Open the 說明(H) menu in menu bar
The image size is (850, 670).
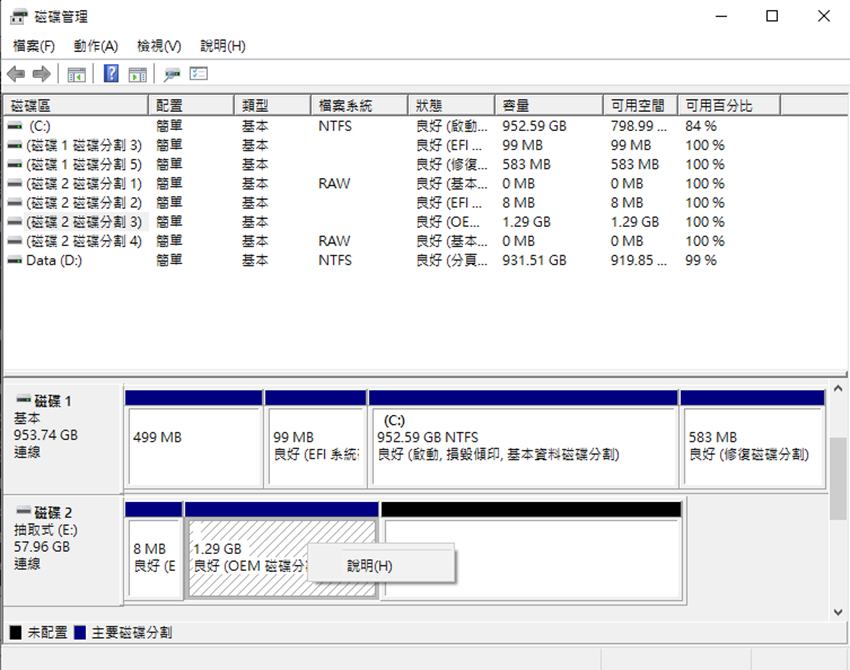pyautogui.click(x=223, y=46)
